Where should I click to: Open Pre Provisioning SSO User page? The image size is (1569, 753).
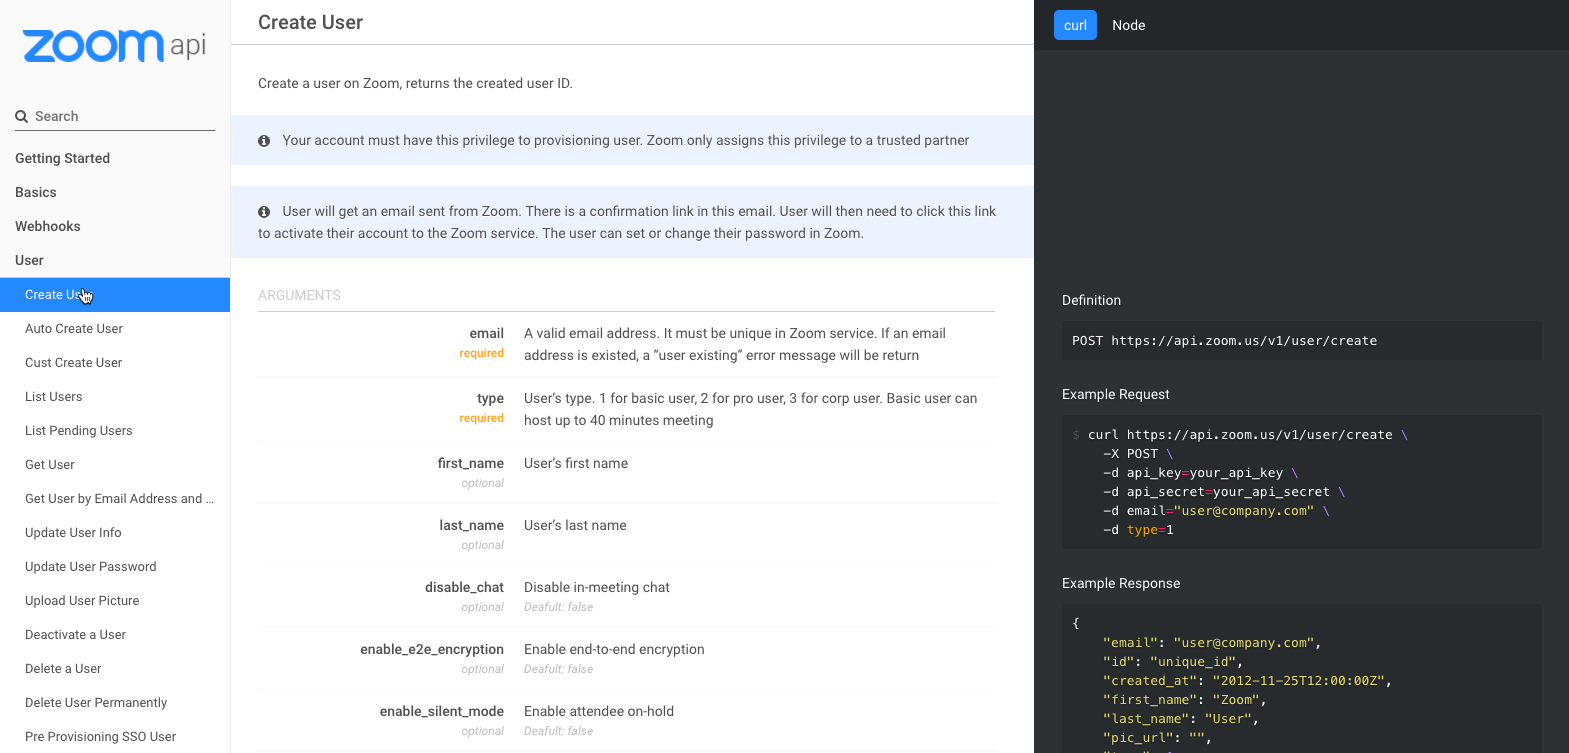click(100, 737)
